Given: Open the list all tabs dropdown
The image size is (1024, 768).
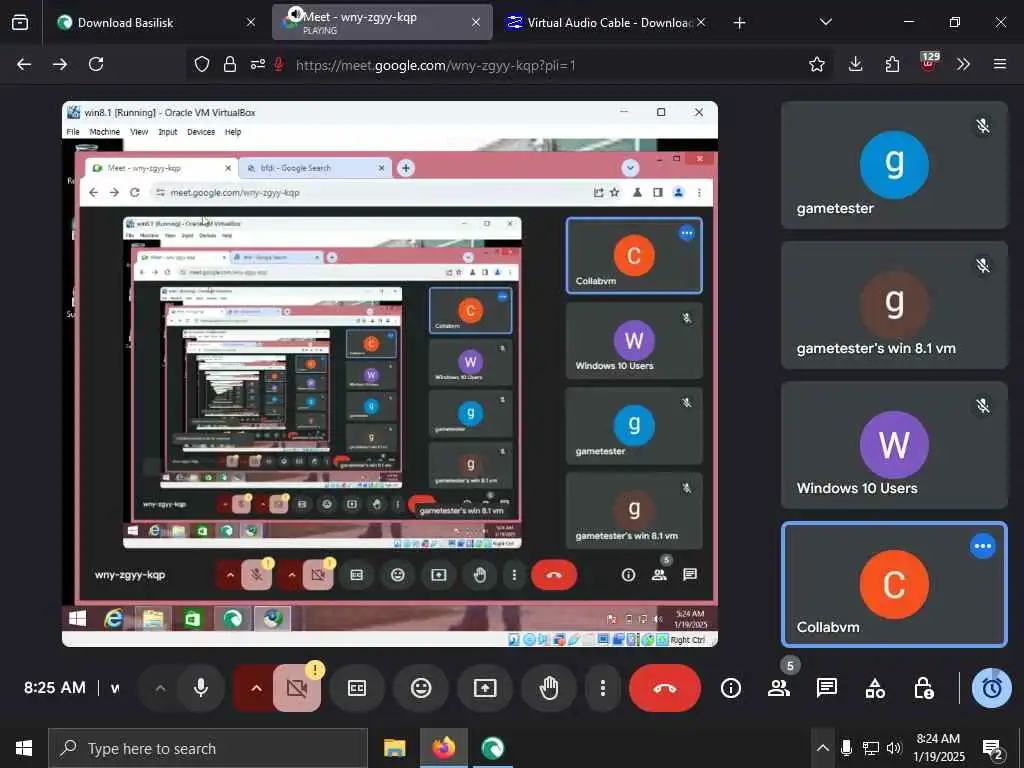Looking at the screenshot, I should 825,22.
